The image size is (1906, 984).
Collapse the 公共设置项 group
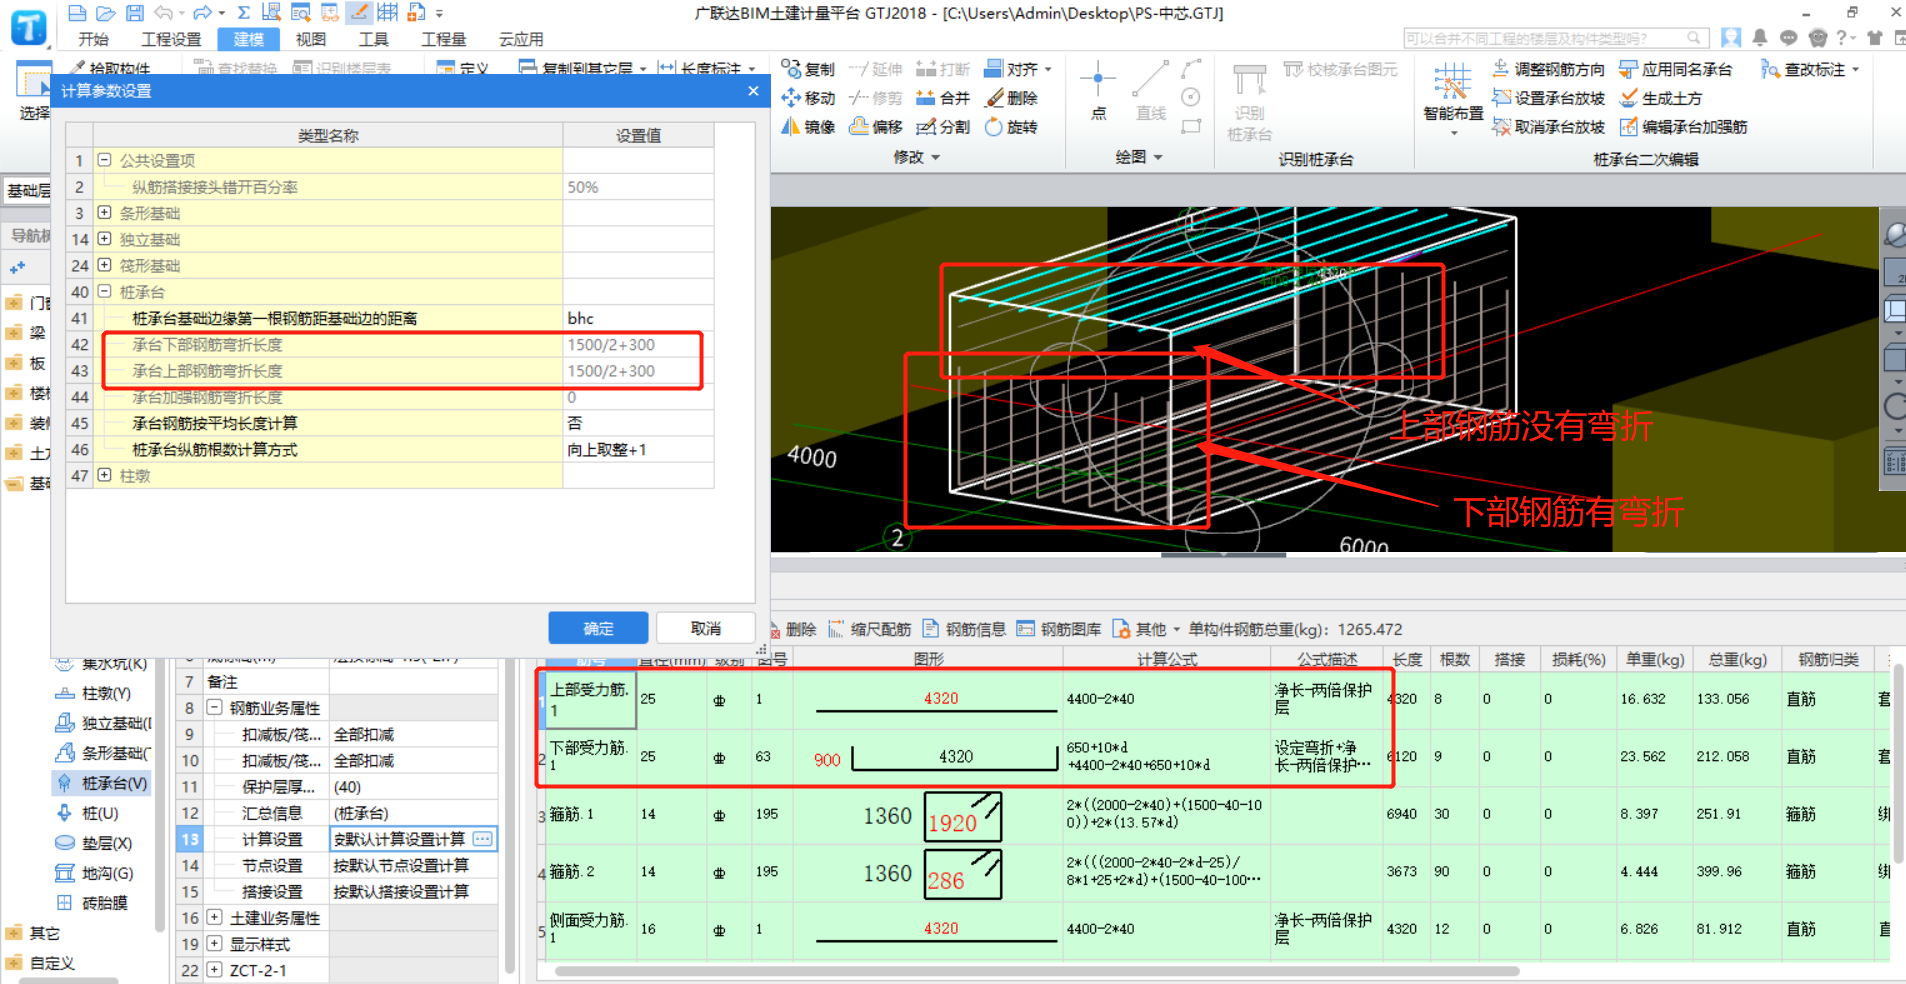104,160
